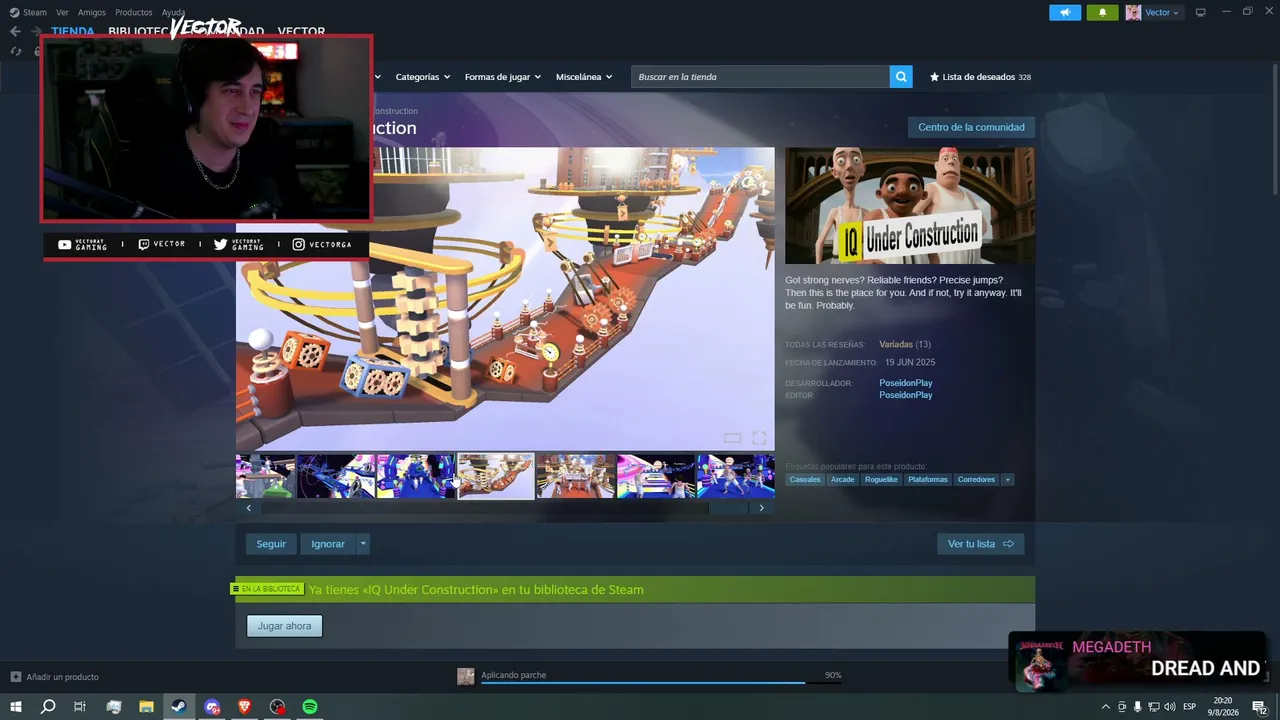Open Lista de deseados

point(980,77)
